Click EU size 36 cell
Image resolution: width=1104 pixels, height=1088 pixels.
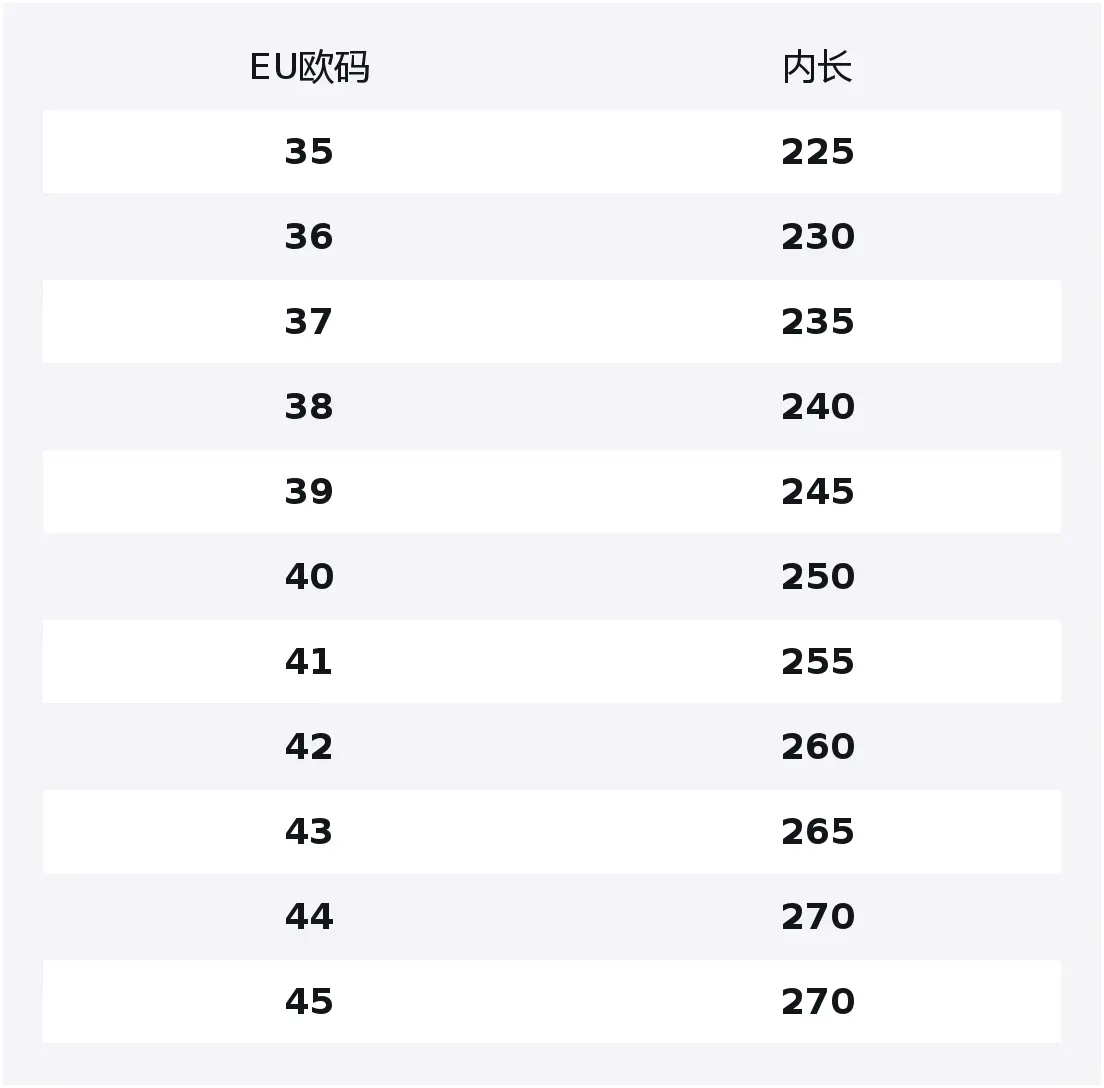309,237
